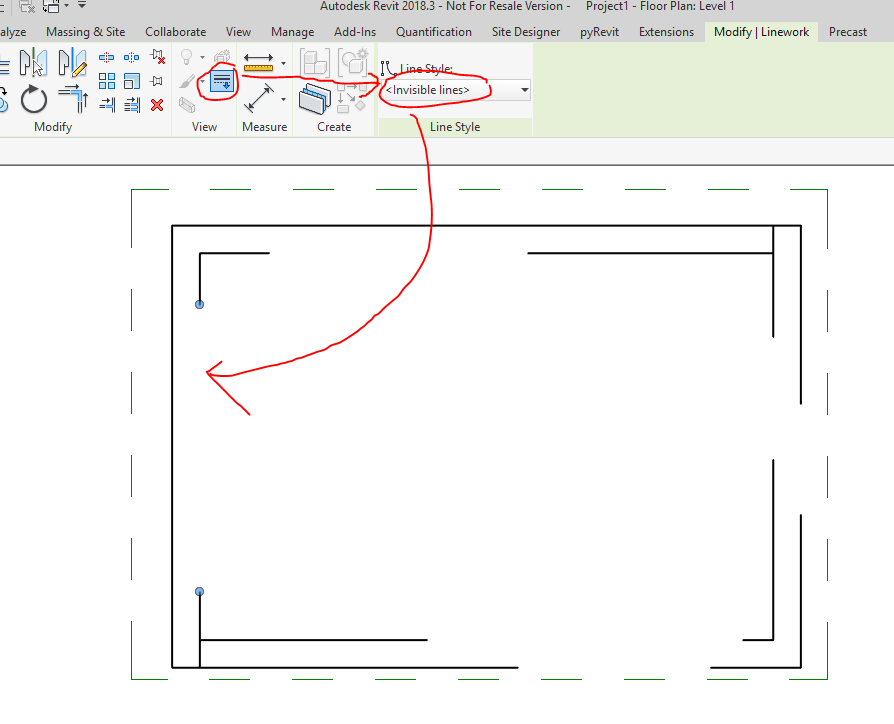
Task: Open the Line Style dropdown showing Invisible lines
Action: coord(524,90)
